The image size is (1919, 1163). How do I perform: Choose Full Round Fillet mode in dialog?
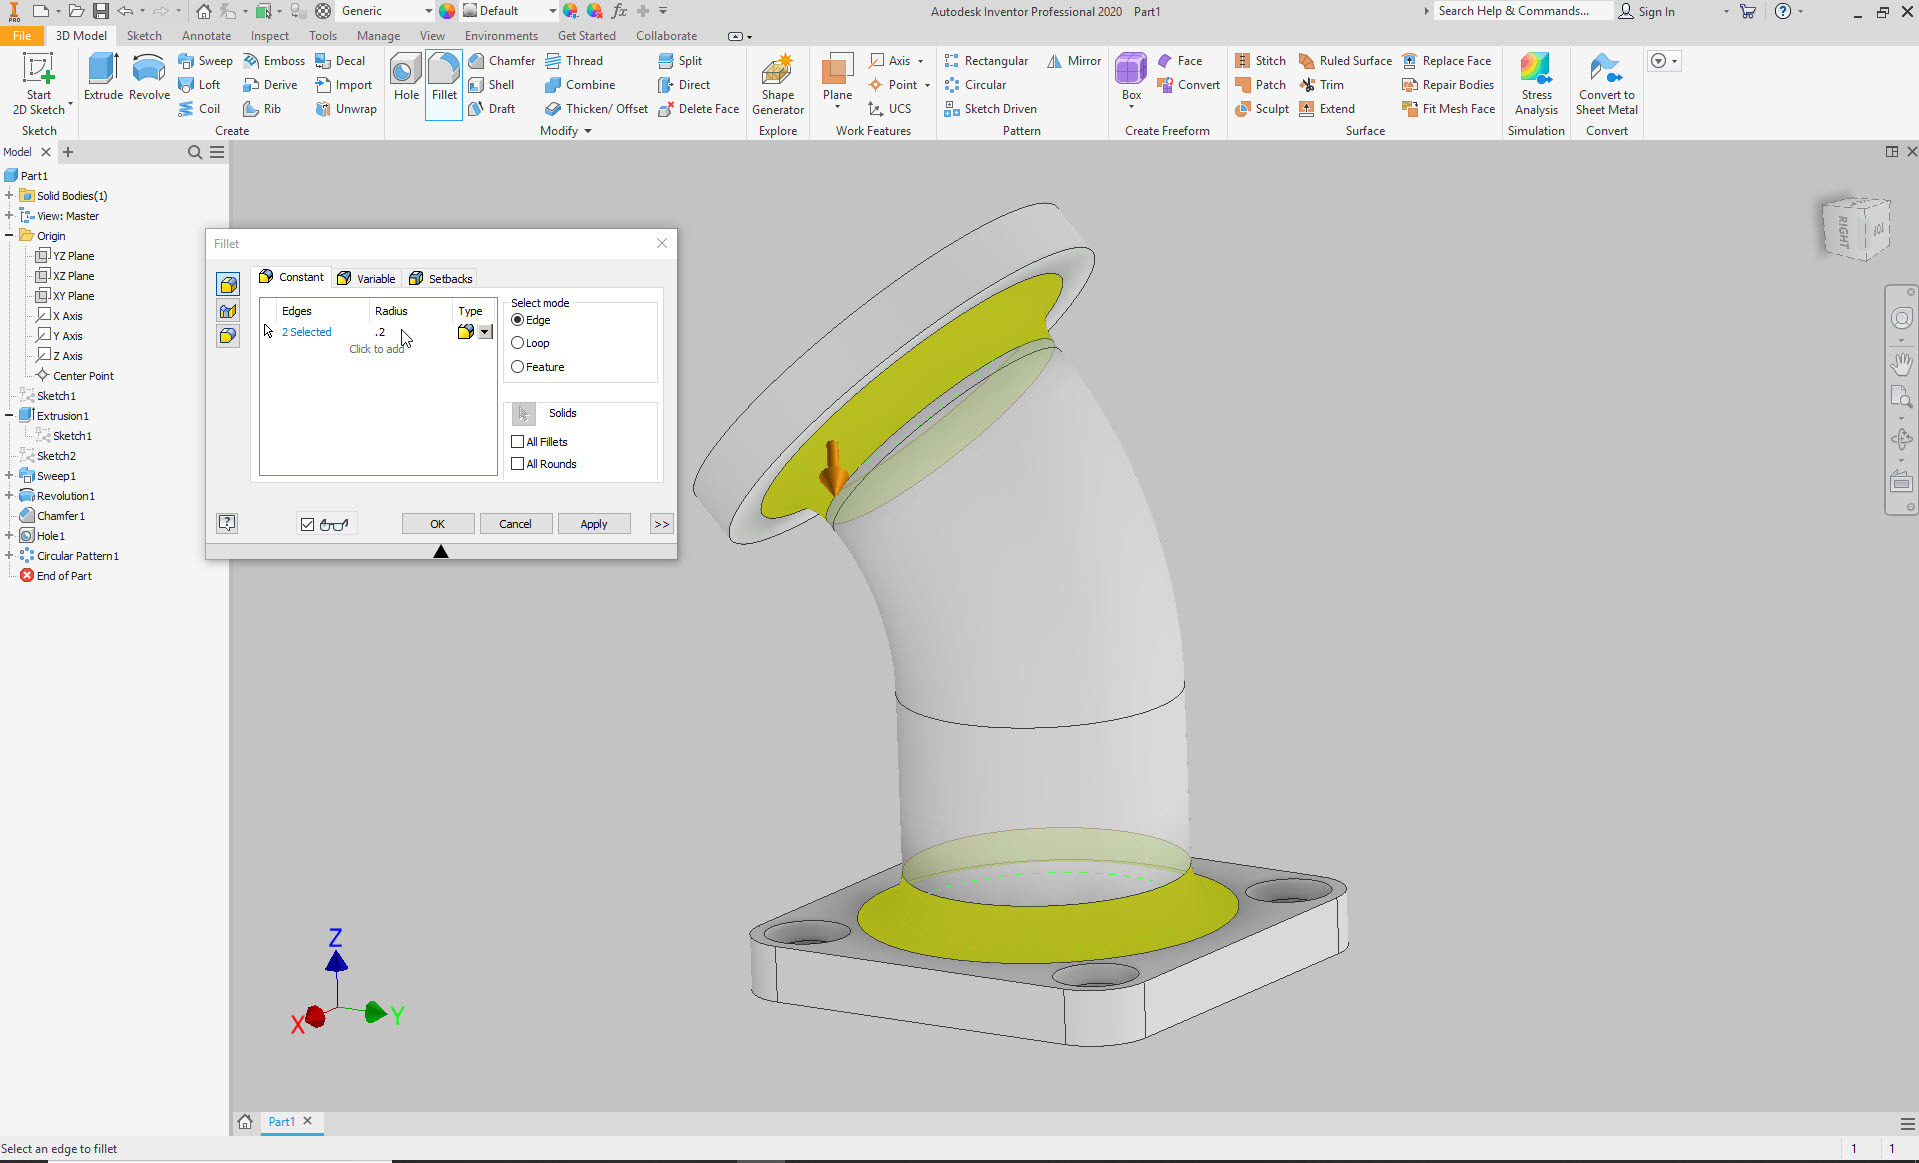(x=228, y=336)
